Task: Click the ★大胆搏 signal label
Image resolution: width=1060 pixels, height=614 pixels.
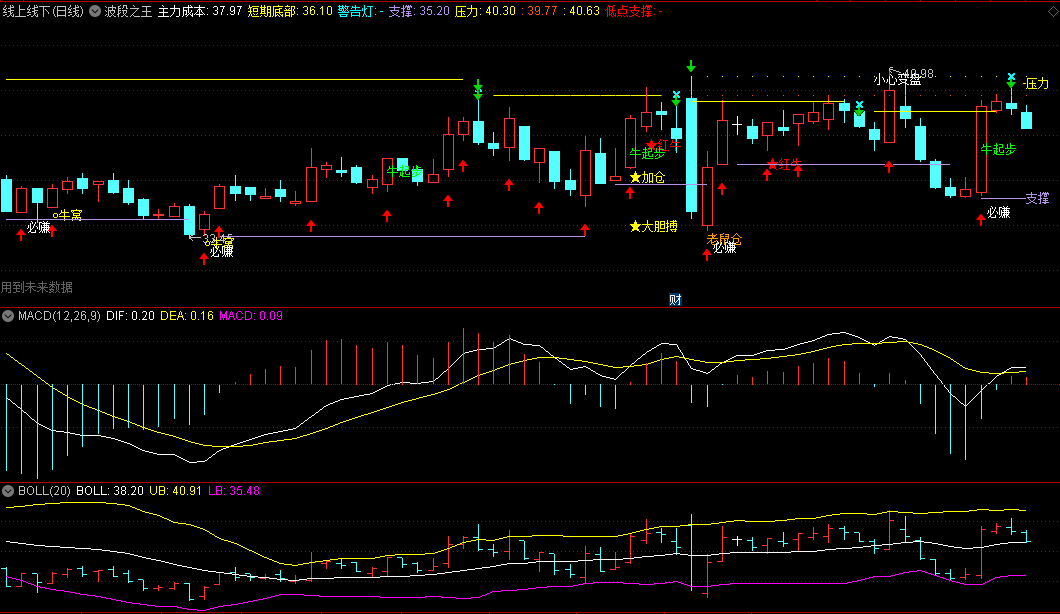Action: (653, 227)
